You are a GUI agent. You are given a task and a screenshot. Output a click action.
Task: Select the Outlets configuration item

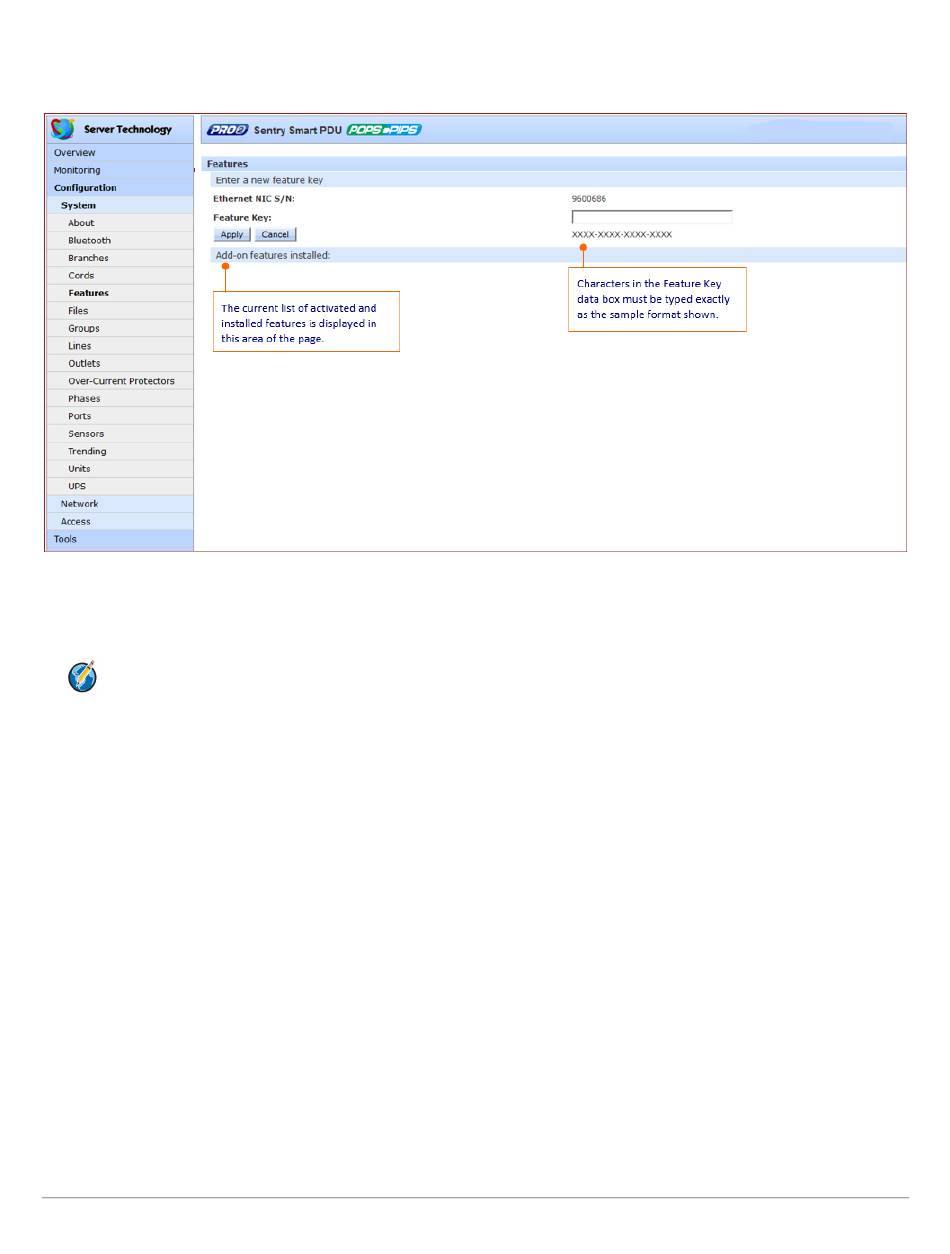tap(84, 364)
